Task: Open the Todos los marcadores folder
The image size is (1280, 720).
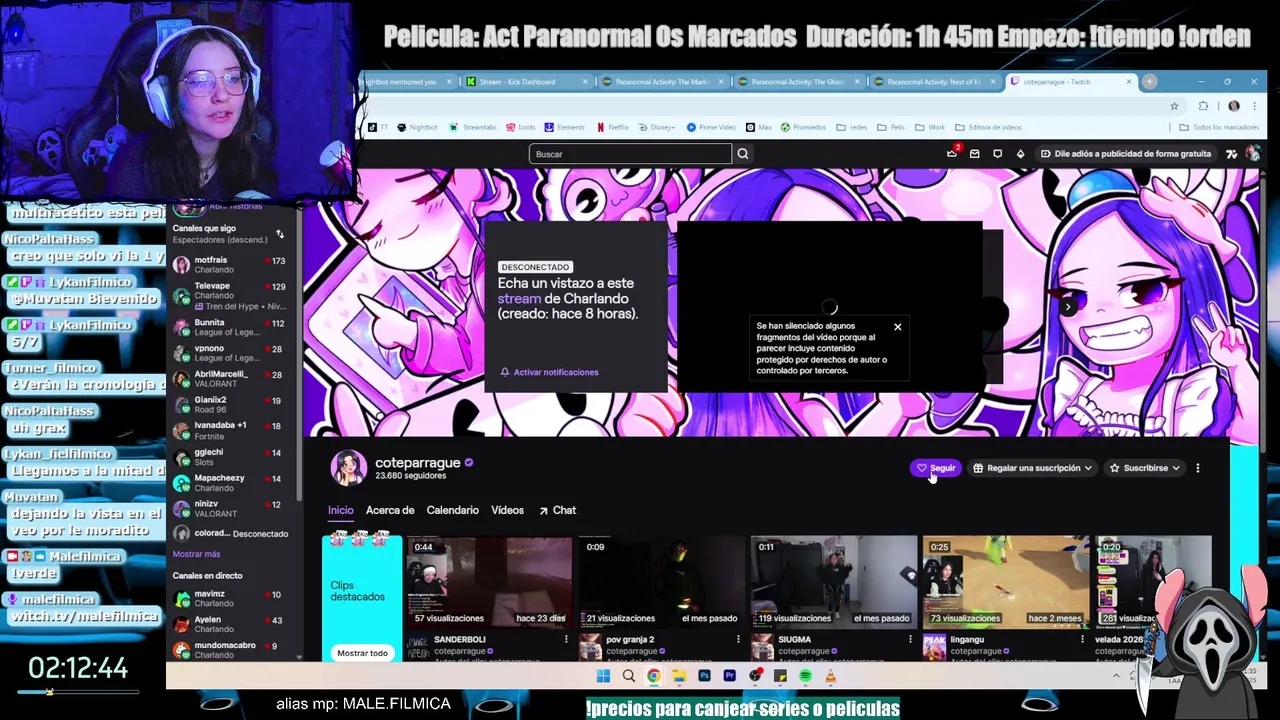Action: pyautogui.click(x=1219, y=127)
